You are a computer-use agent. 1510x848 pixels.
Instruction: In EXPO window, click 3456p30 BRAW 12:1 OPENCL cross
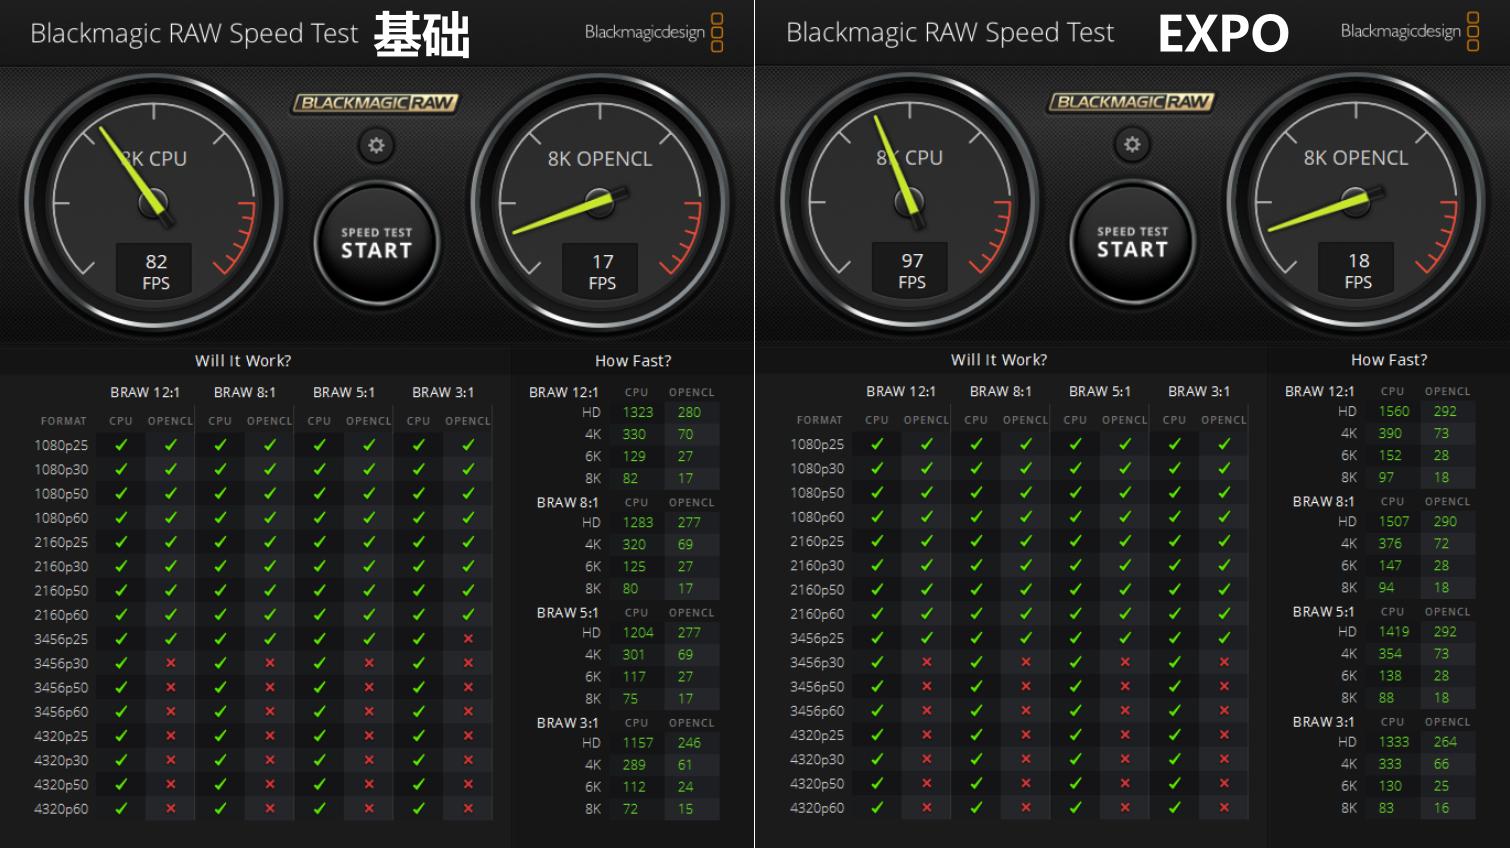(x=927, y=662)
